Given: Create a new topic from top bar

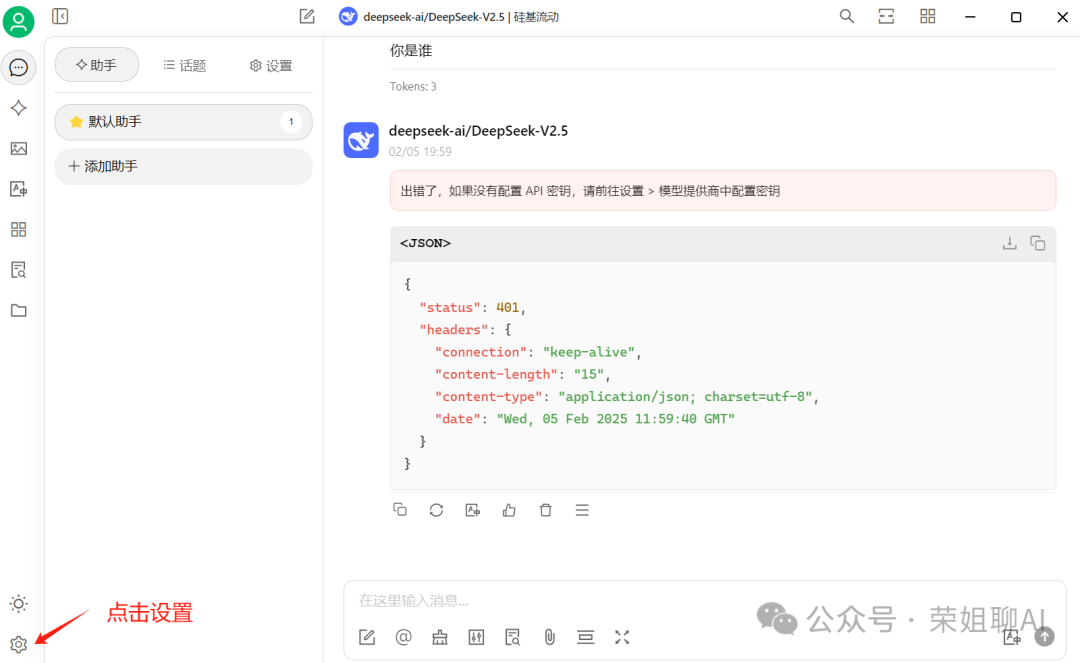Looking at the screenshot, I should click(x=307, y=16).
